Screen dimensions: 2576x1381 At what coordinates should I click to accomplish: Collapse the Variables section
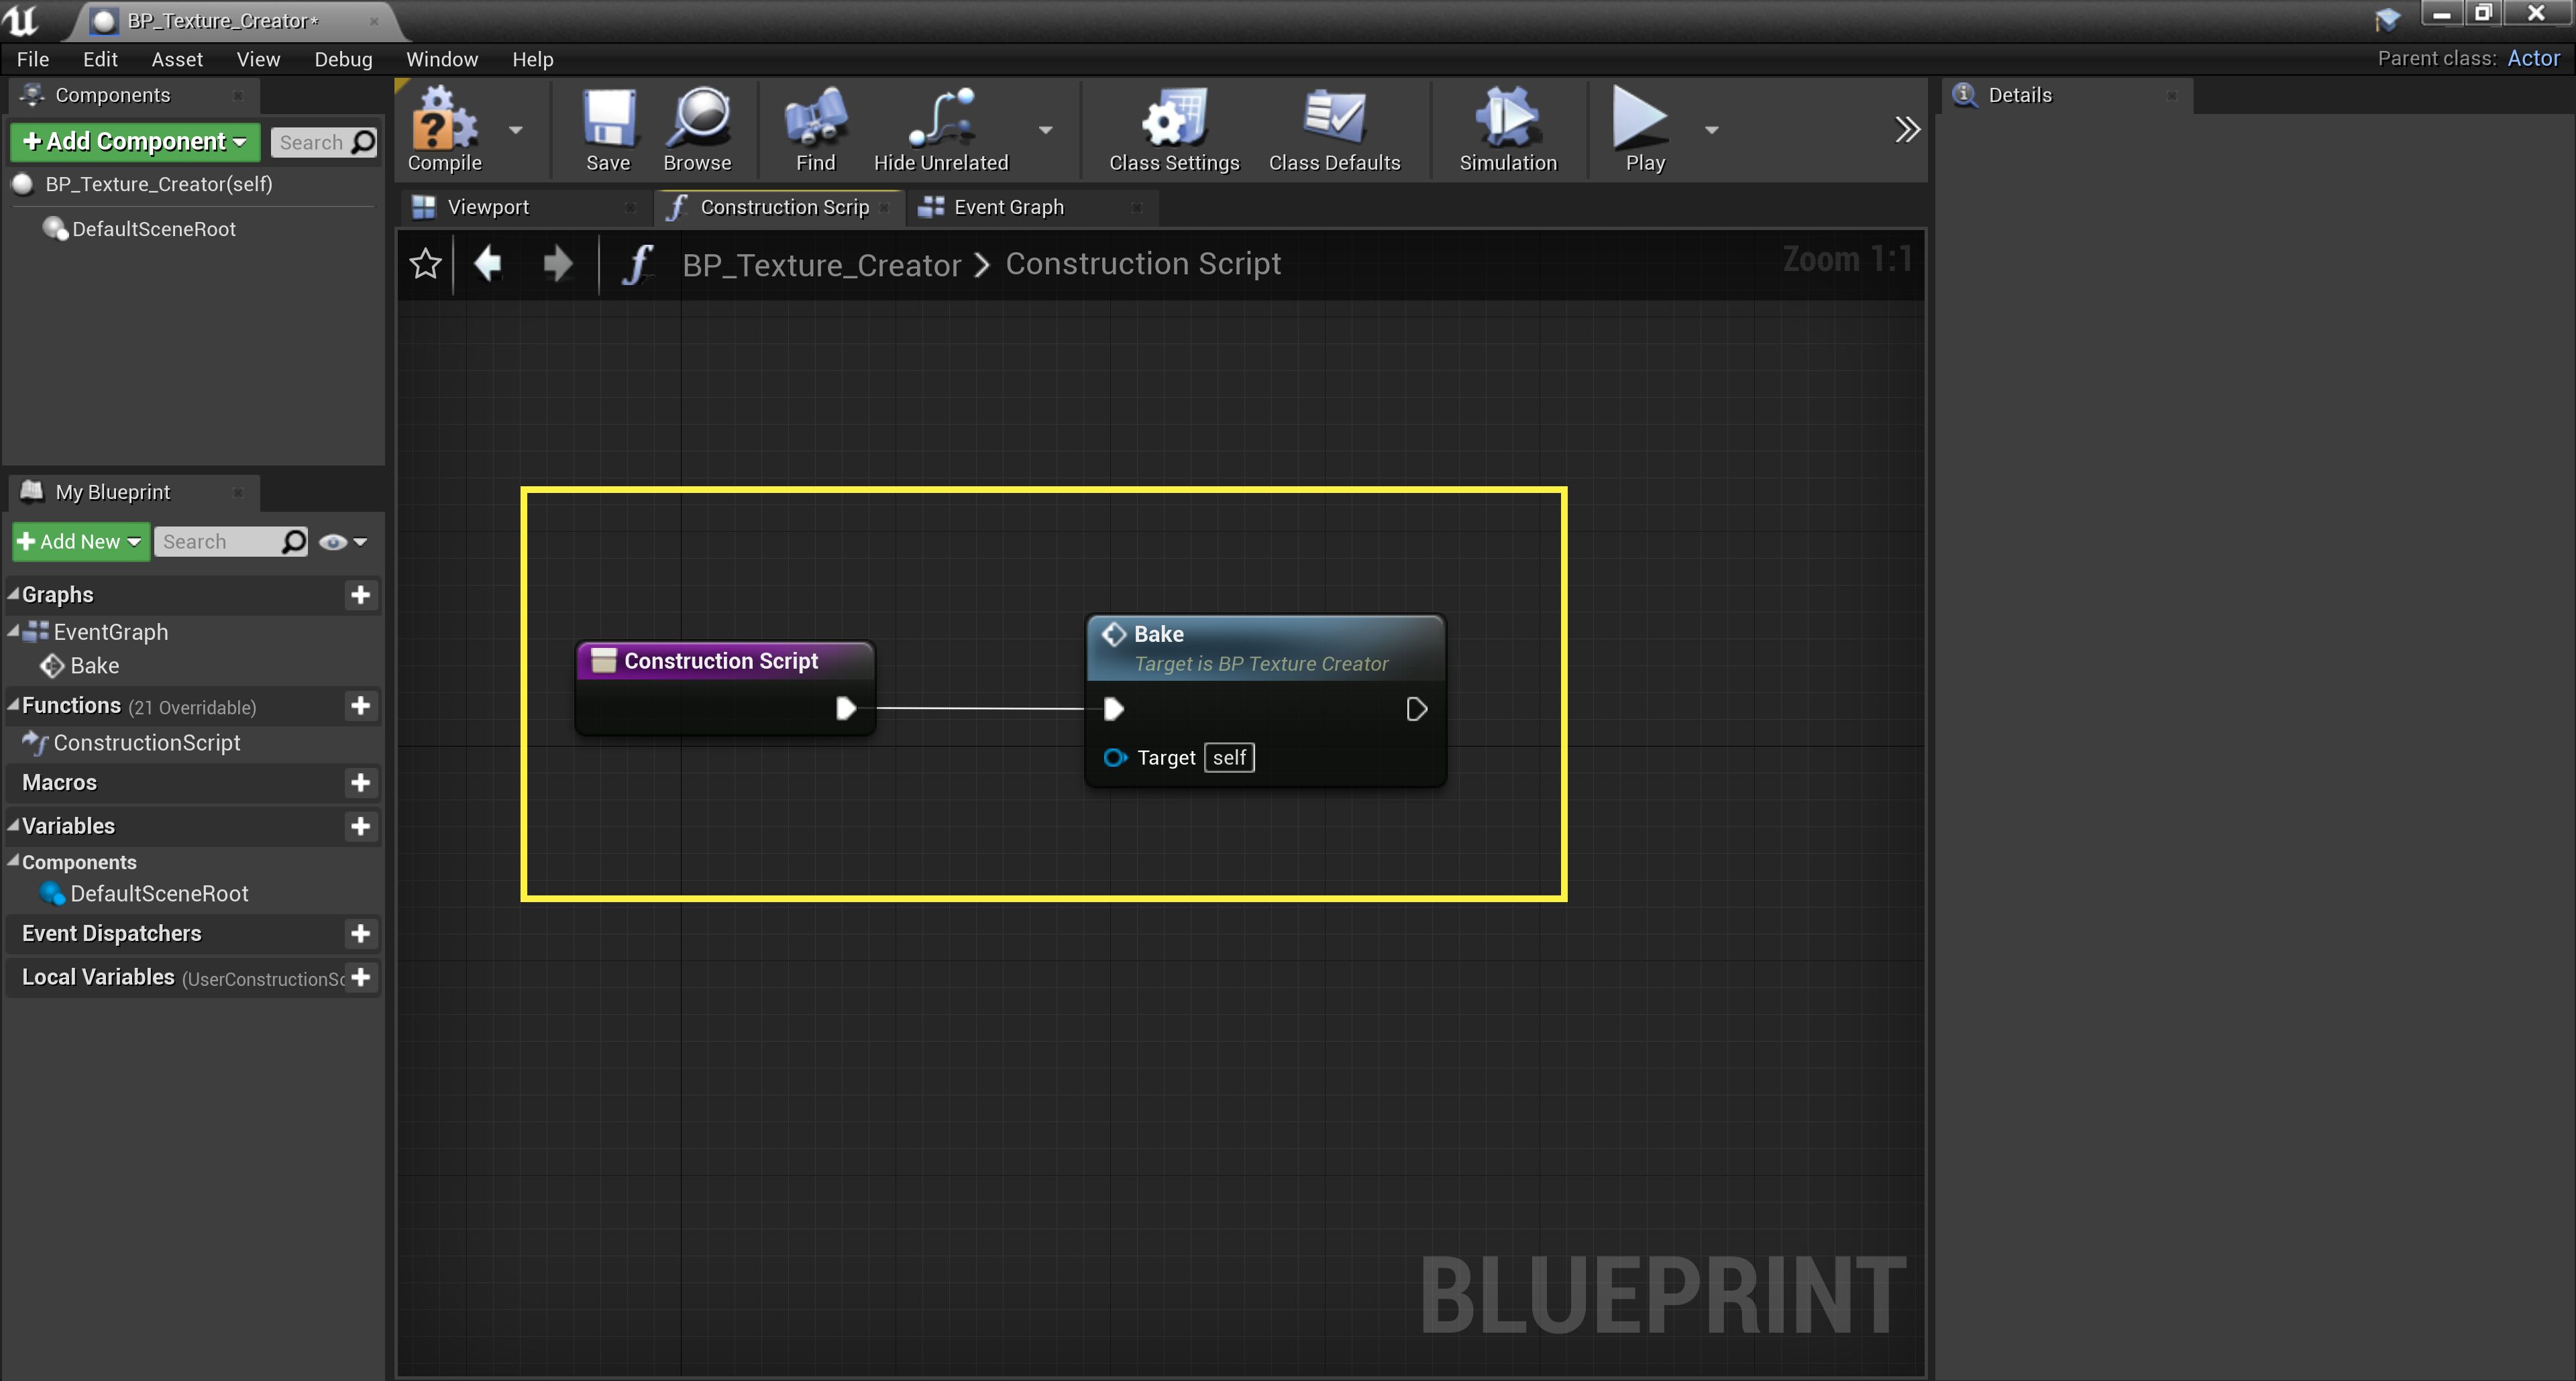[x=13, y=826]
